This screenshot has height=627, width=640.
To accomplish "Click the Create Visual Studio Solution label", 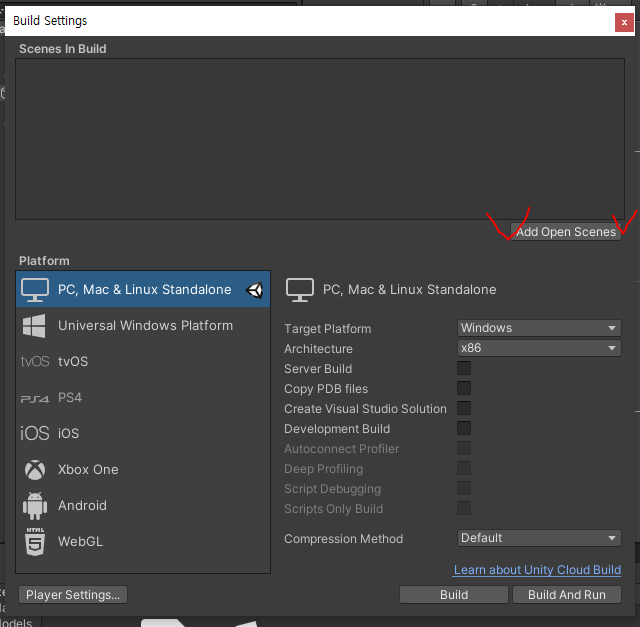I will coord(365,409).
